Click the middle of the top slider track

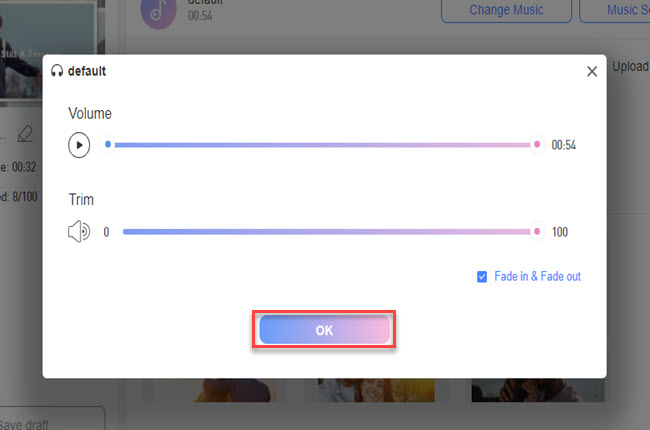click(x=322, y=145)
